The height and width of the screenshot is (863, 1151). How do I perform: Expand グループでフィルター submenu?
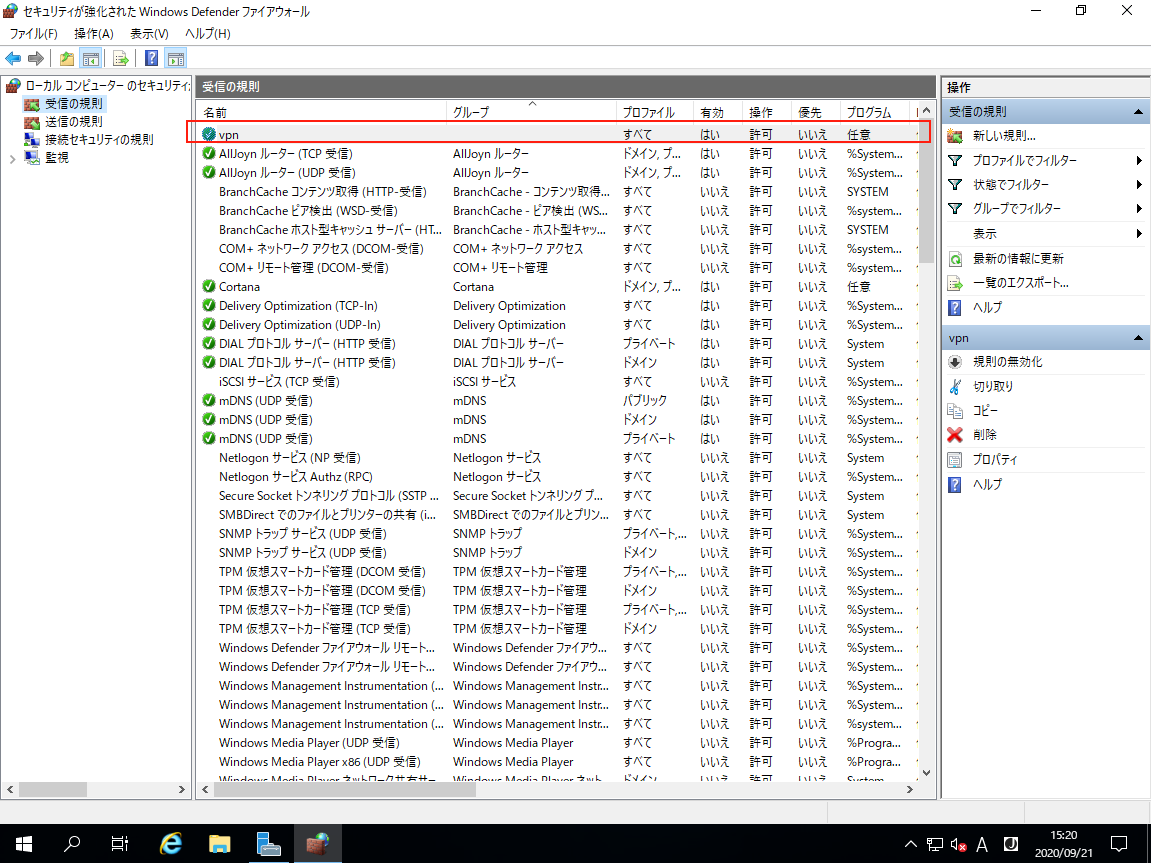point(1139,208)
